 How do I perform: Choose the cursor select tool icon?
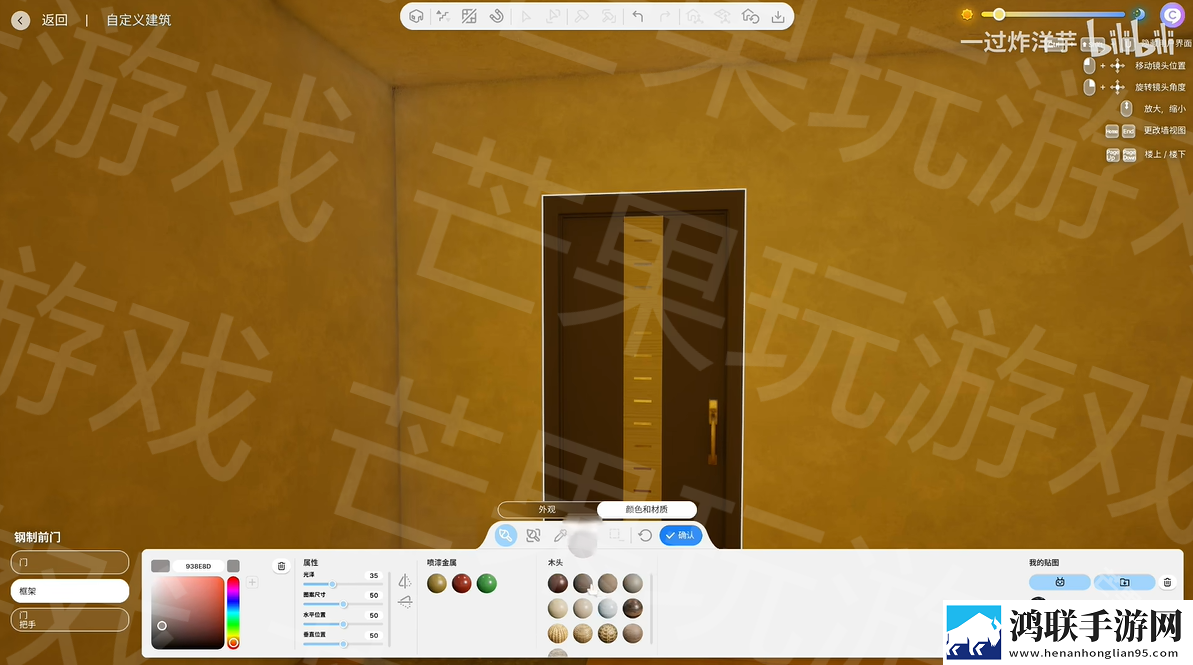click(x=526, y=16)
